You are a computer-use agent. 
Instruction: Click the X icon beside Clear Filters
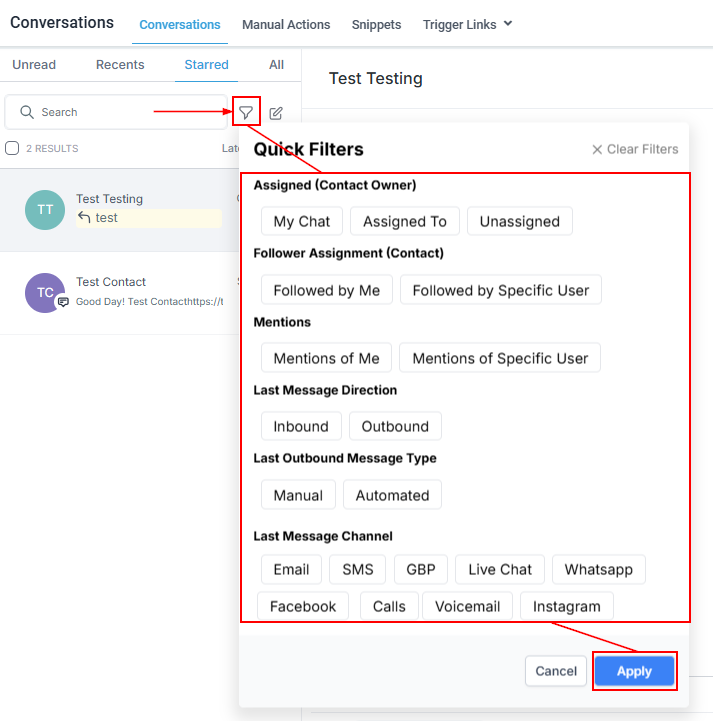tap(597, 149)
